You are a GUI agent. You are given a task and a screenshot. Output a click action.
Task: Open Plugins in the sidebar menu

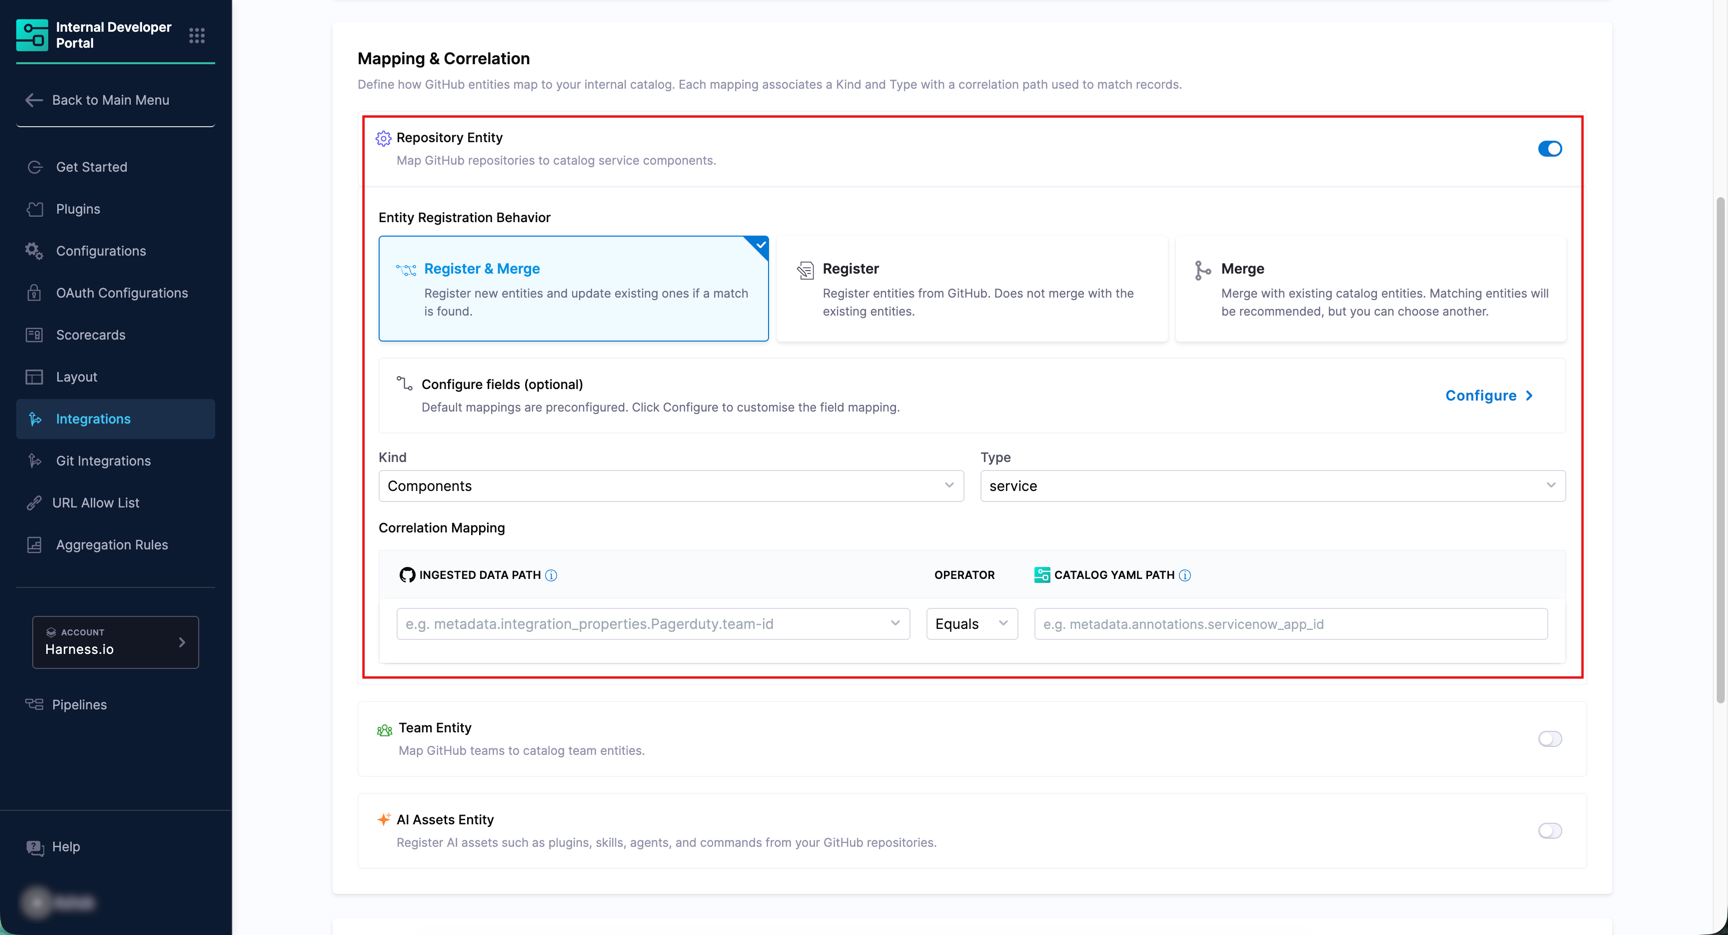[x=78, y=209]
